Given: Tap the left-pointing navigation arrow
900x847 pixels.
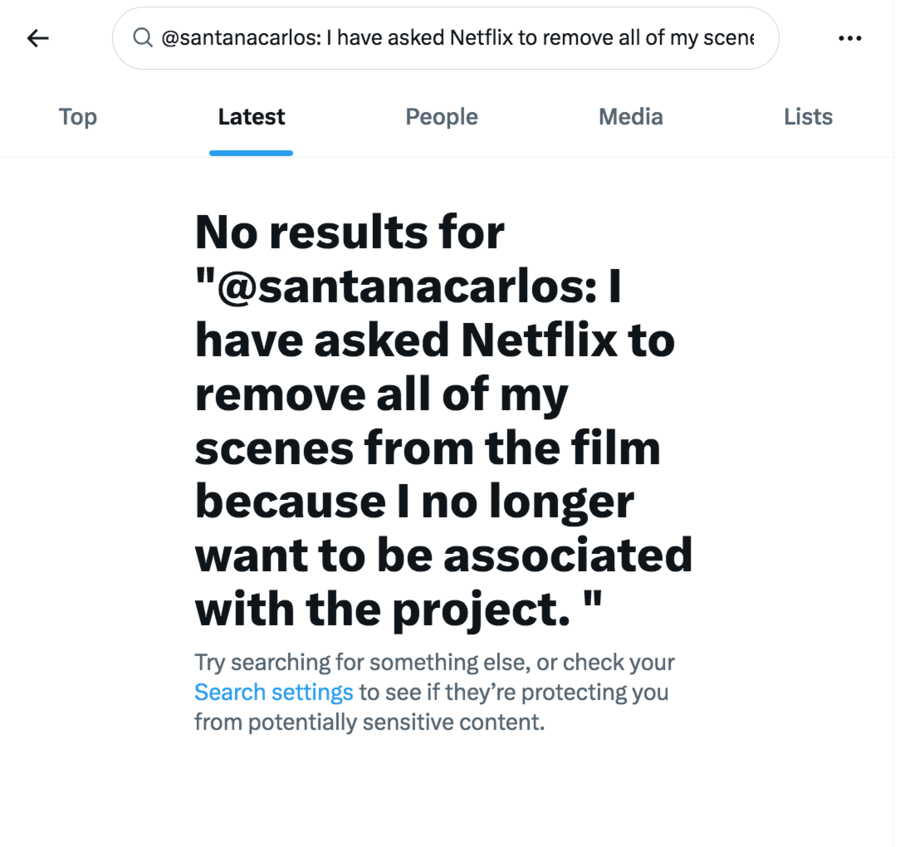Looking at the screenshot, I should [37, 38].
